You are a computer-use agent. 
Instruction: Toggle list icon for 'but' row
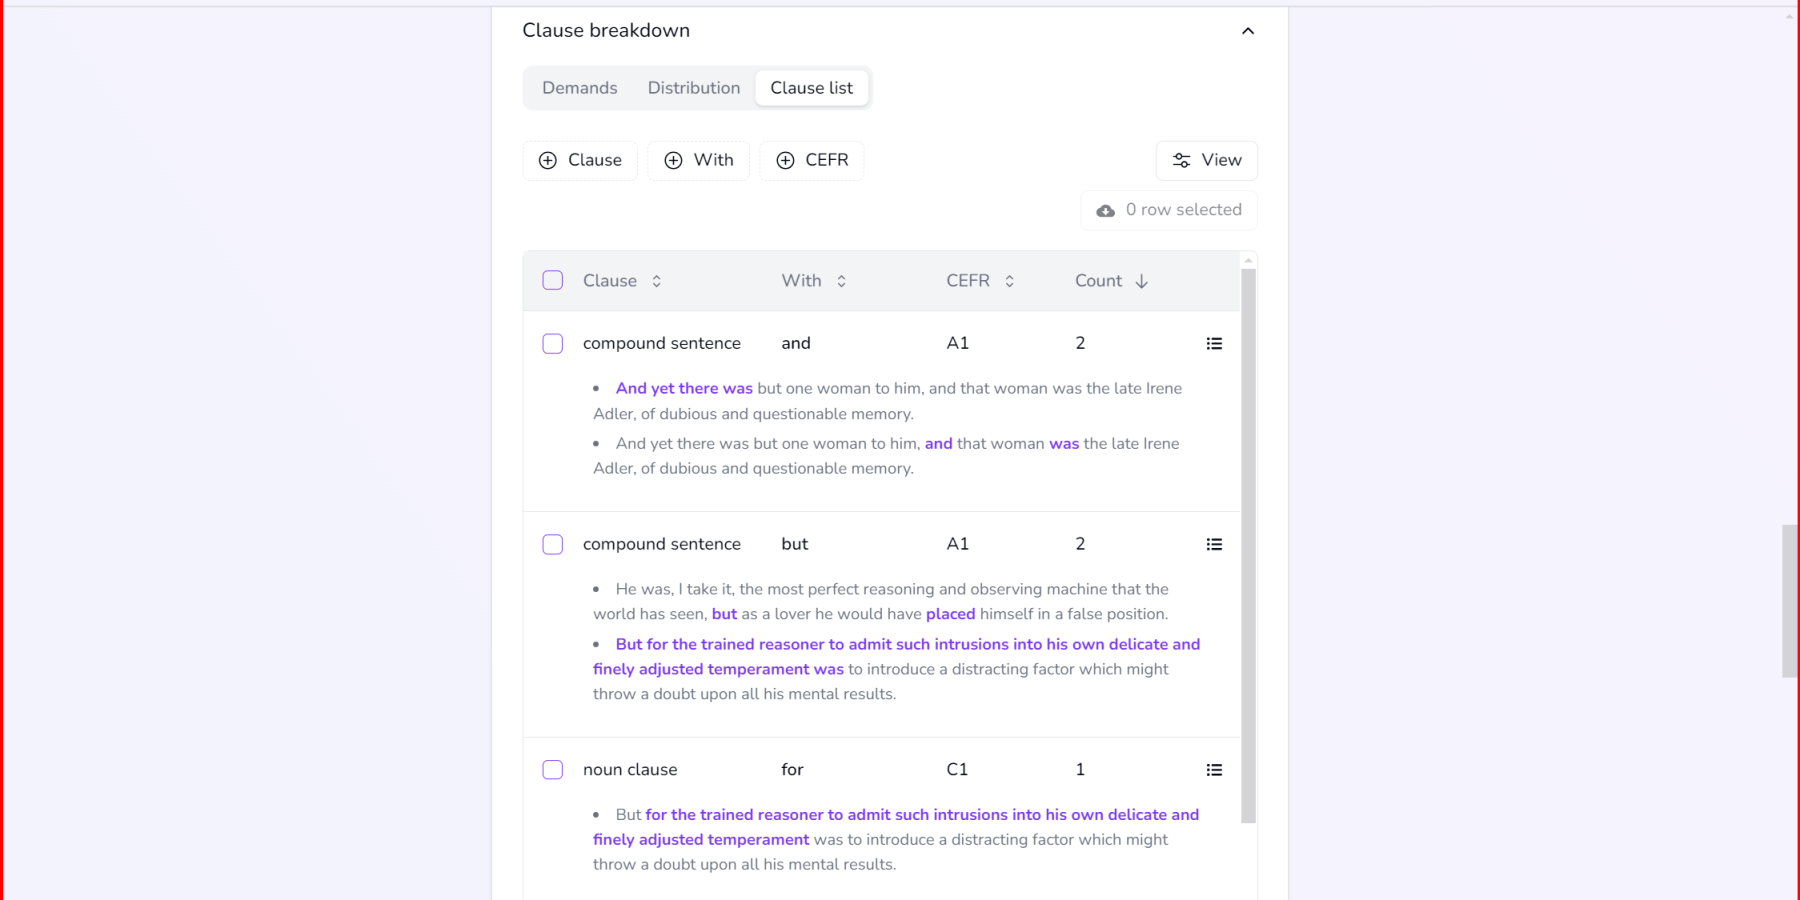tap(1214, 545)
